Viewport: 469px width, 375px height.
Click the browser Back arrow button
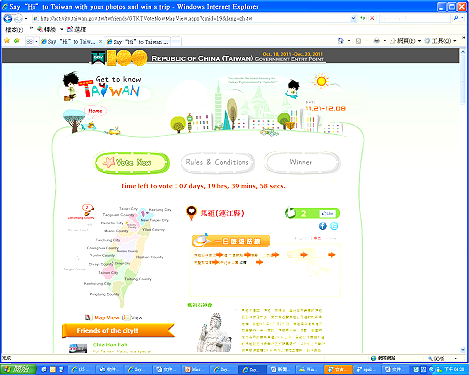pyautogui.click(x=7, y=18)
